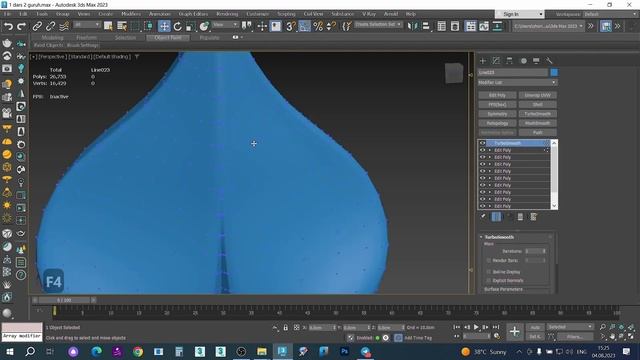Toggle visibility eye of TurboSmooth modifier
Screen dimensions: 640x360
(482, 143)
